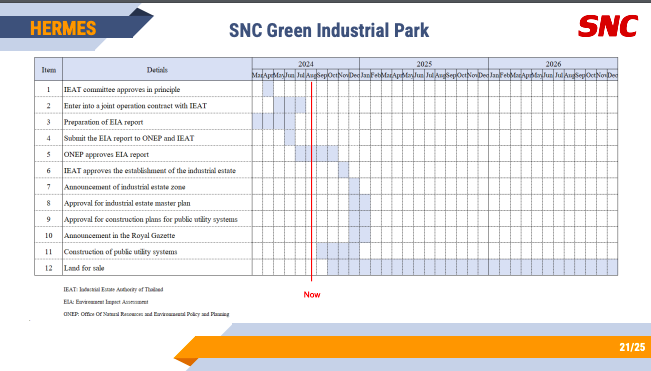Select the Details column header
The height and width of the screenshot is (371, 651).
157,70
